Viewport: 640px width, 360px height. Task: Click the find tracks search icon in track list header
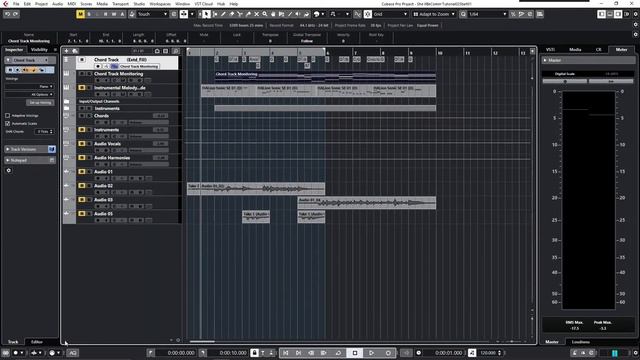pos(176,51)
